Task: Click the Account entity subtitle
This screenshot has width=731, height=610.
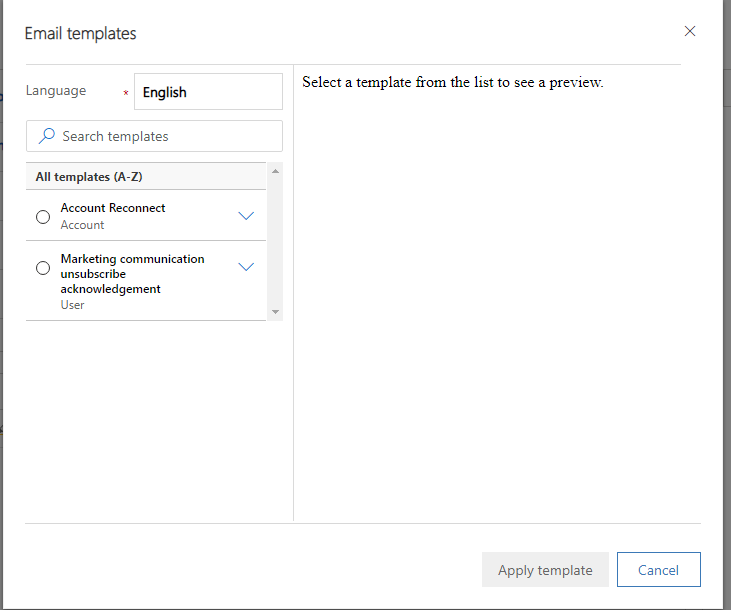Action: [x=82, y=225]
